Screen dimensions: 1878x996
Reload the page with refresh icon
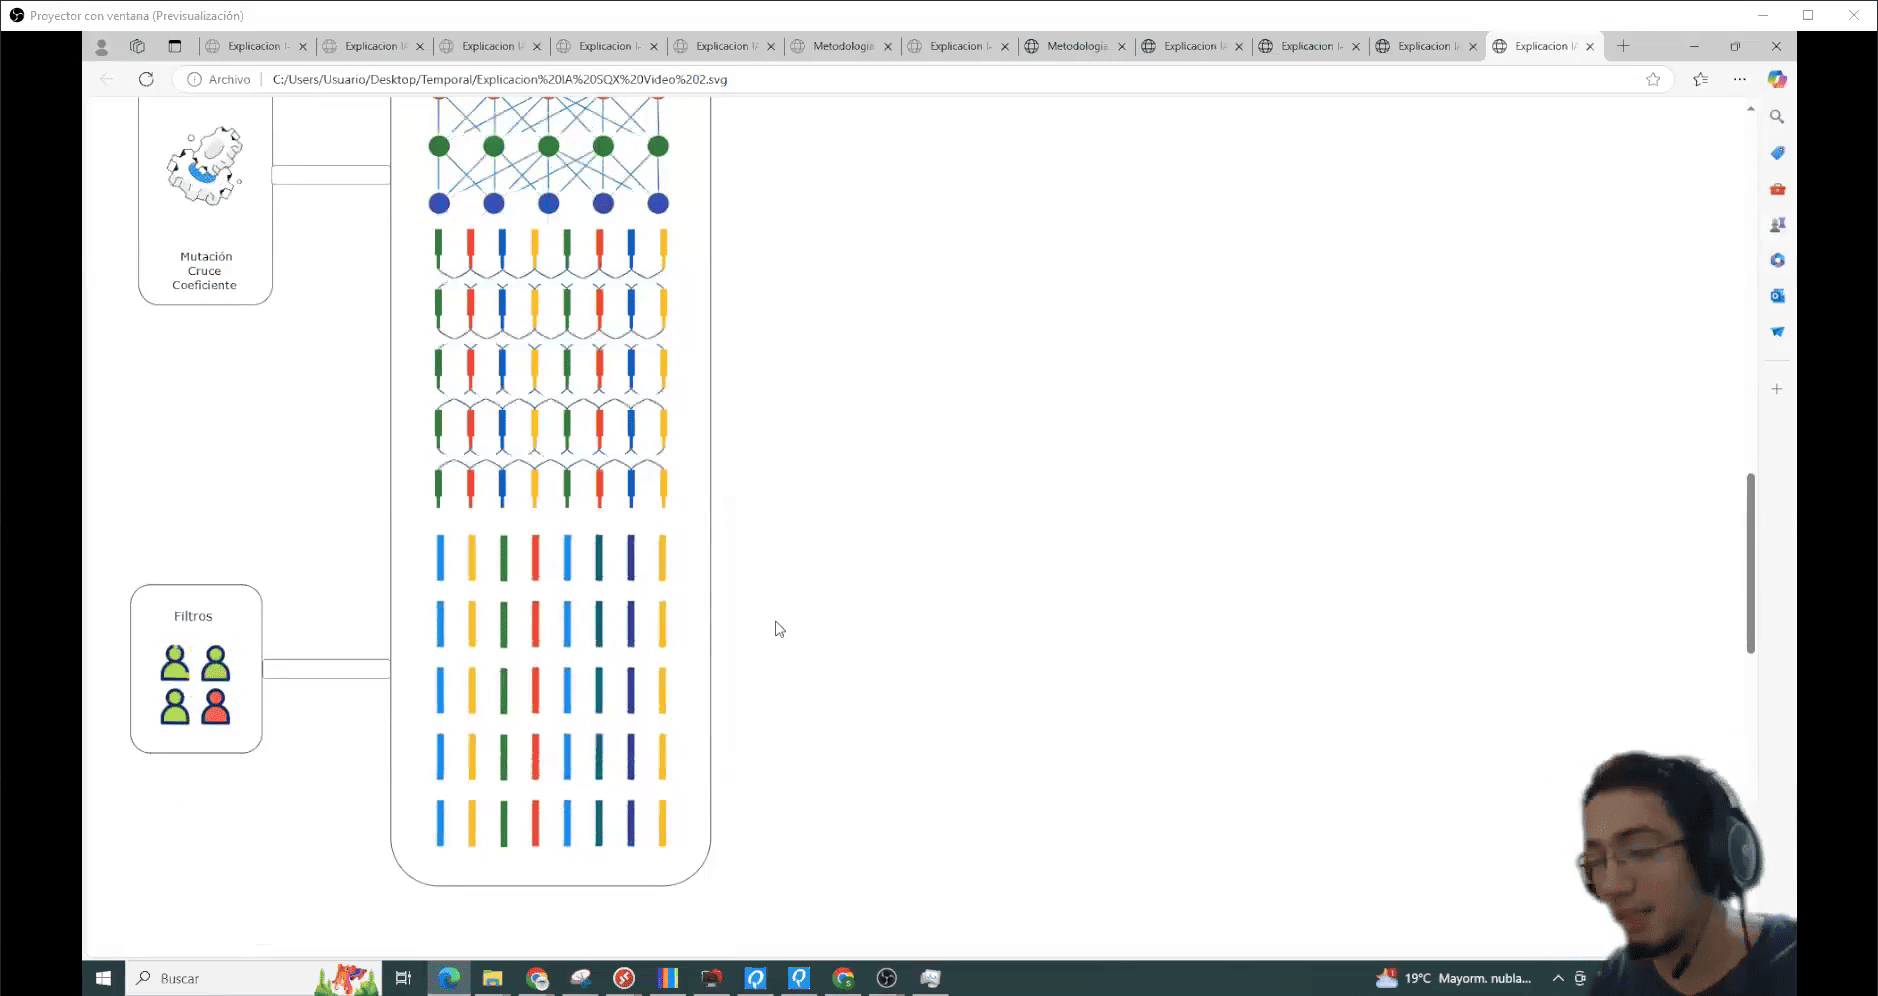[146, 79]
